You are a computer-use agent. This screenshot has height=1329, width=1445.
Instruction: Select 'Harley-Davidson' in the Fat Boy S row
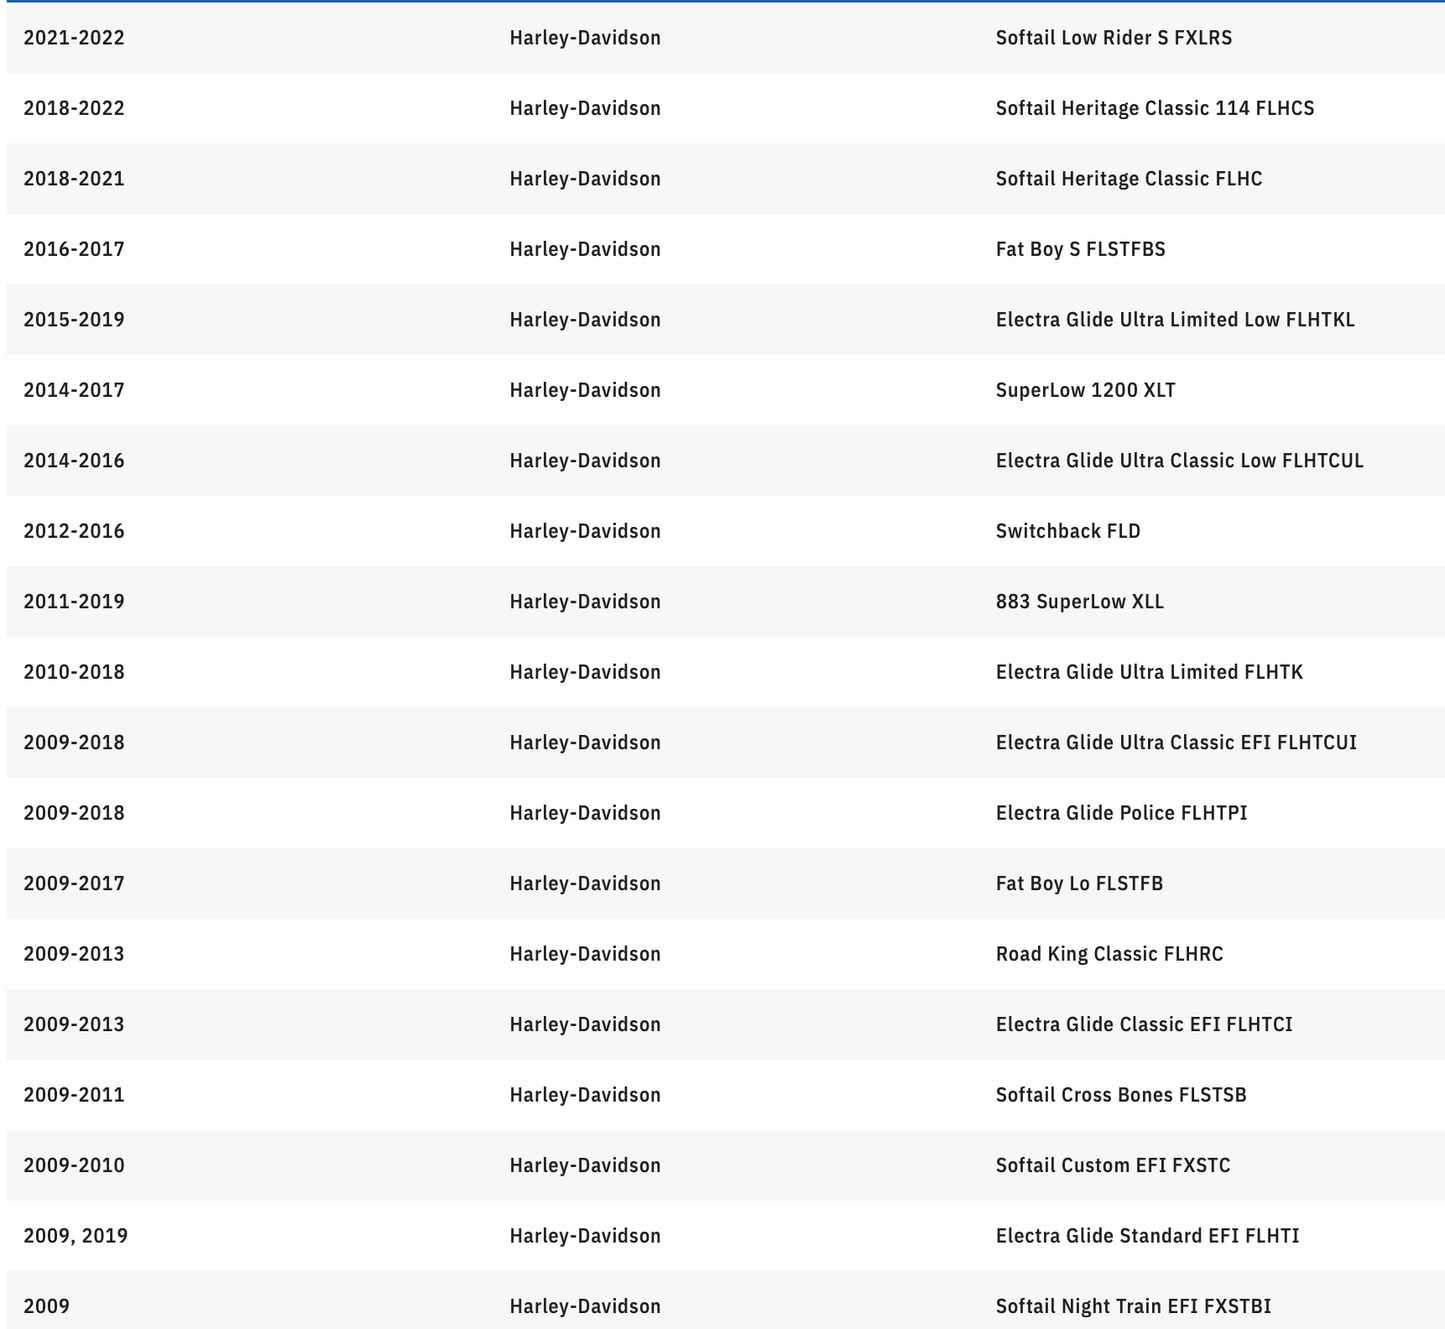(585, 249)
